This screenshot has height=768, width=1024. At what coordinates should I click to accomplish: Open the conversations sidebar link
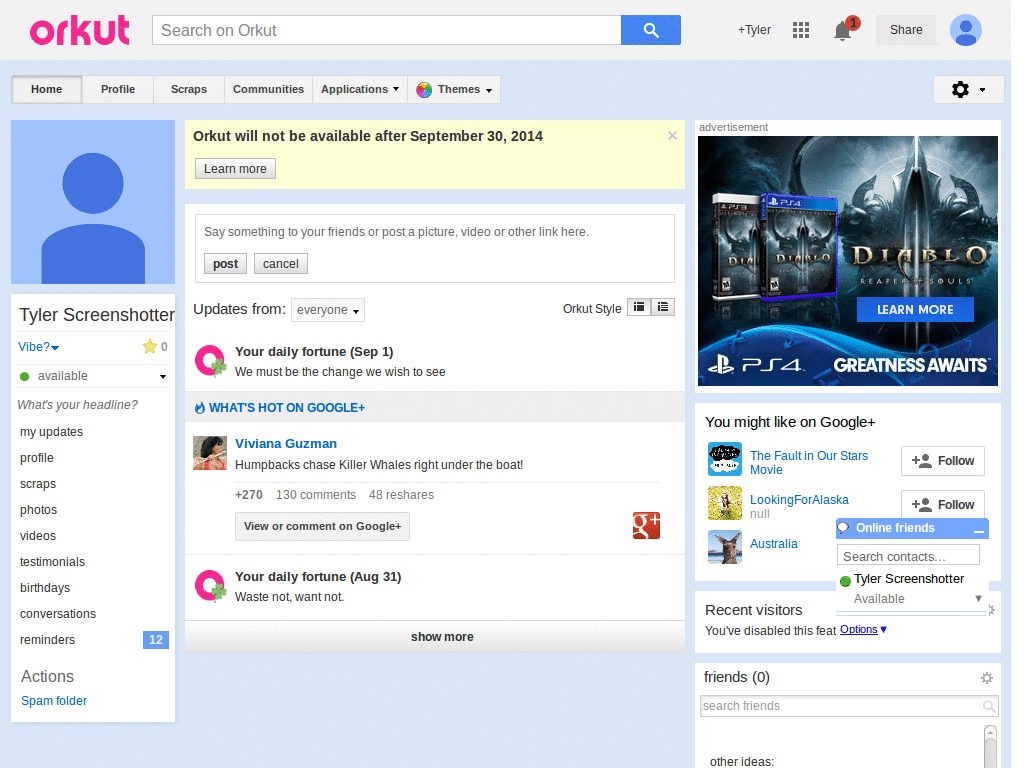58,614
